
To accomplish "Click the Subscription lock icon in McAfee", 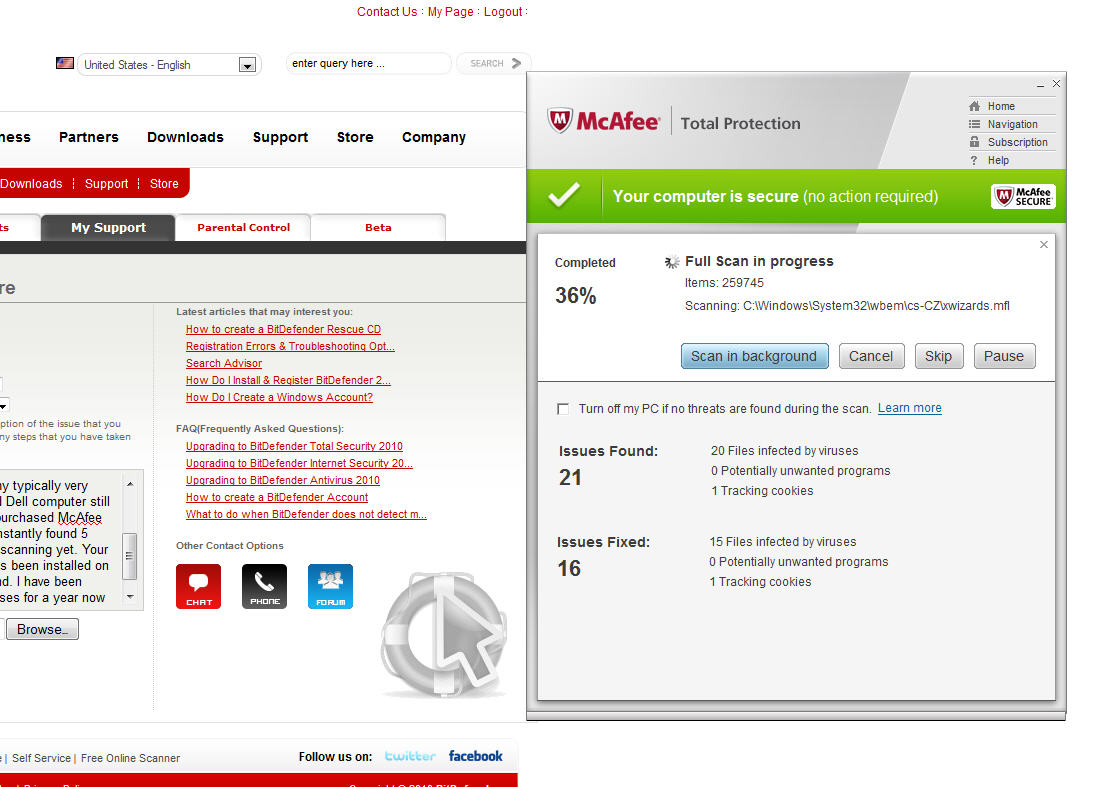I will (x=975, y=142).
